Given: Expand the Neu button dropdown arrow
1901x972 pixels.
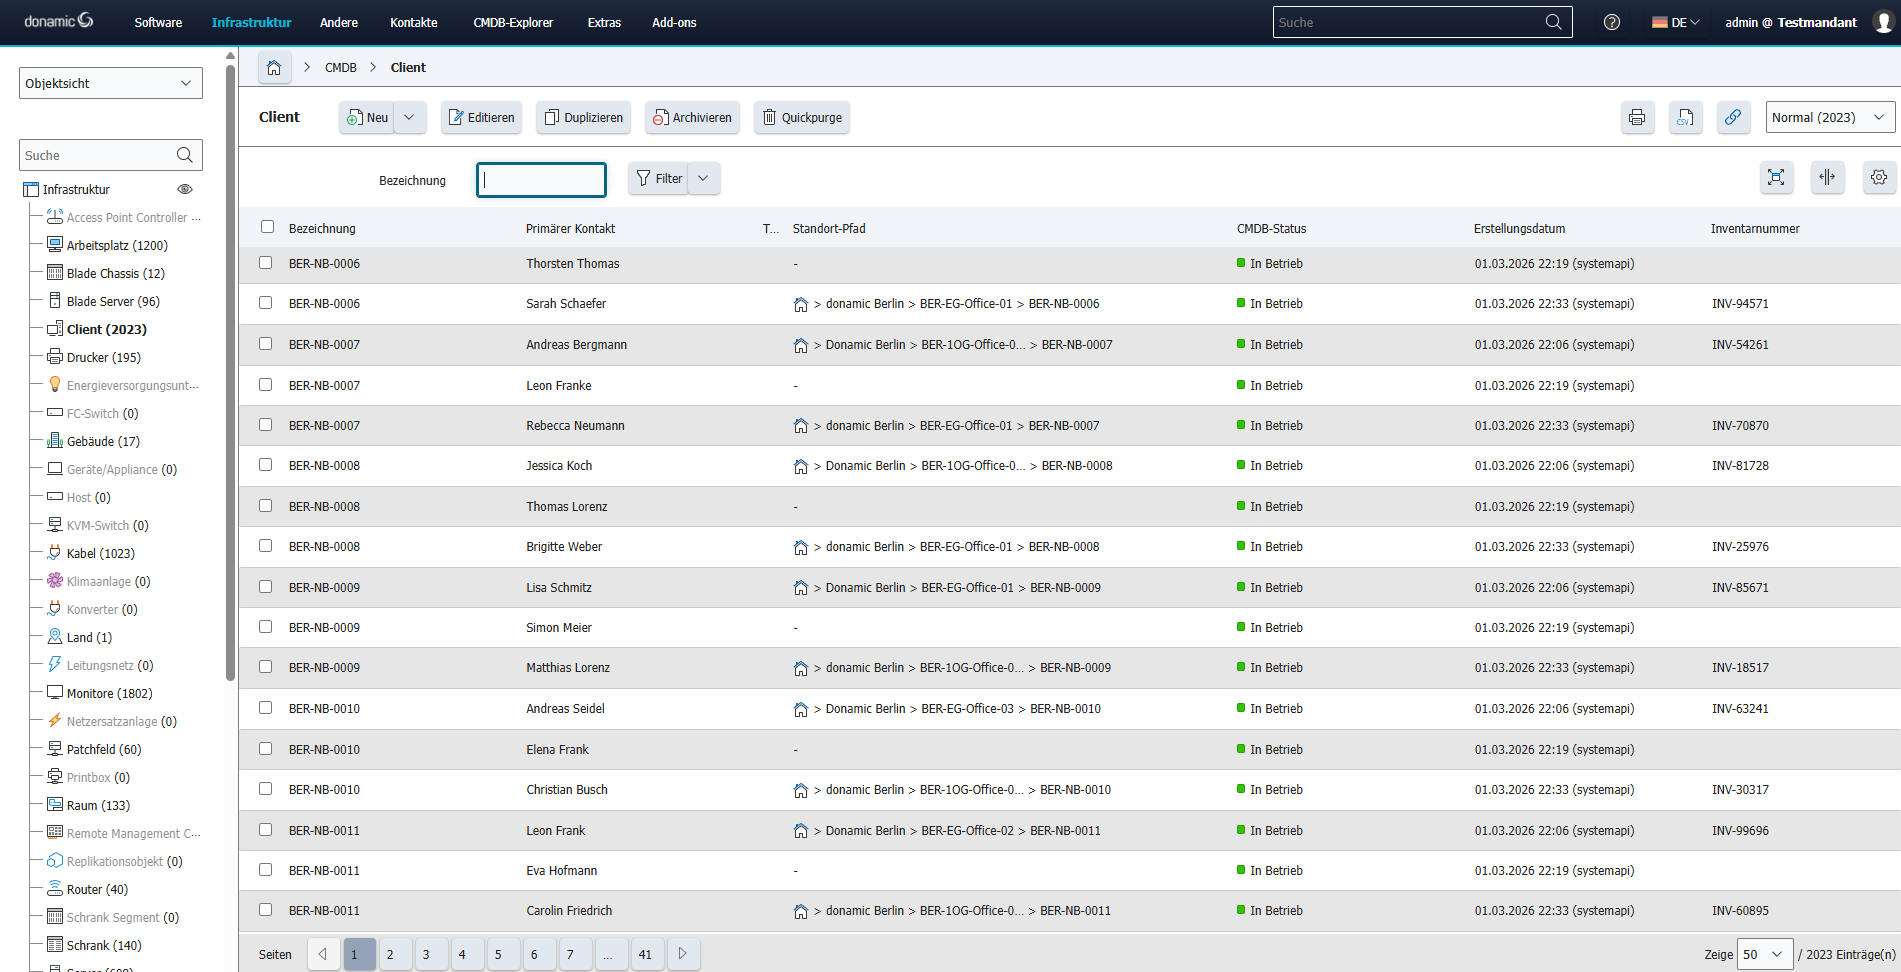Looking at the screenshot, I should [x=409, y=117].
